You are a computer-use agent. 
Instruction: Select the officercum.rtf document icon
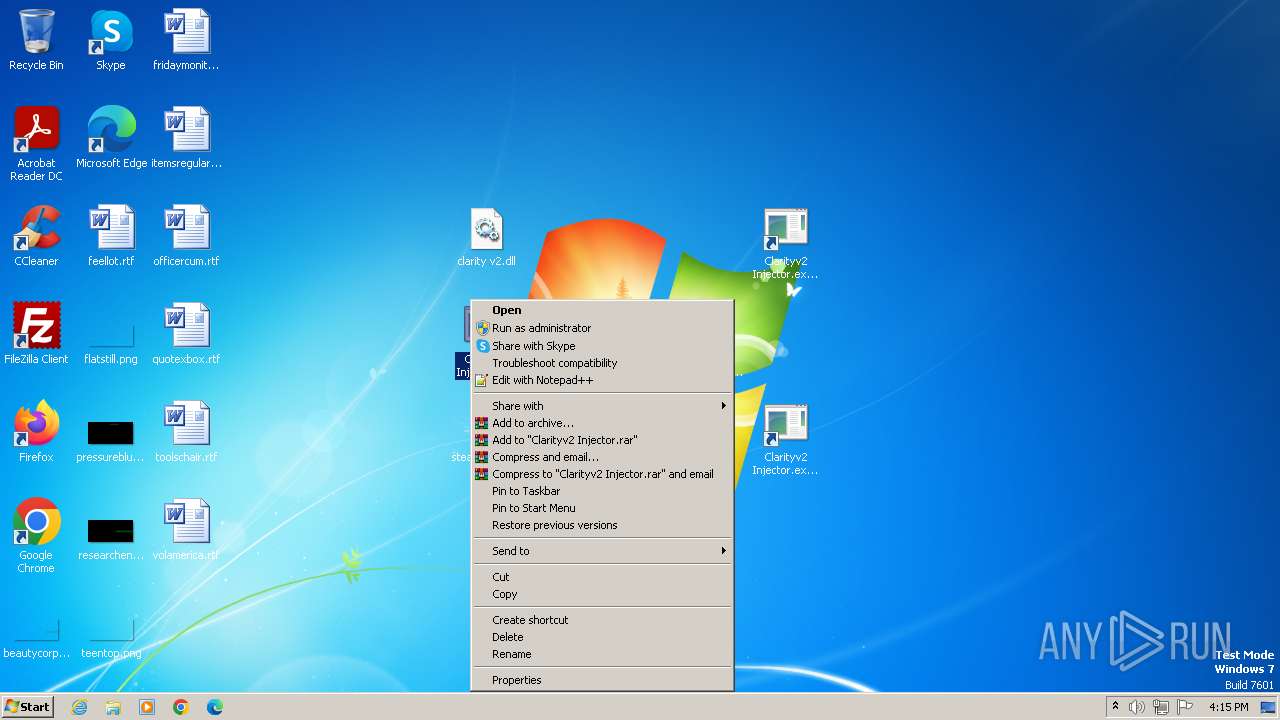click(x=186, y=236)
